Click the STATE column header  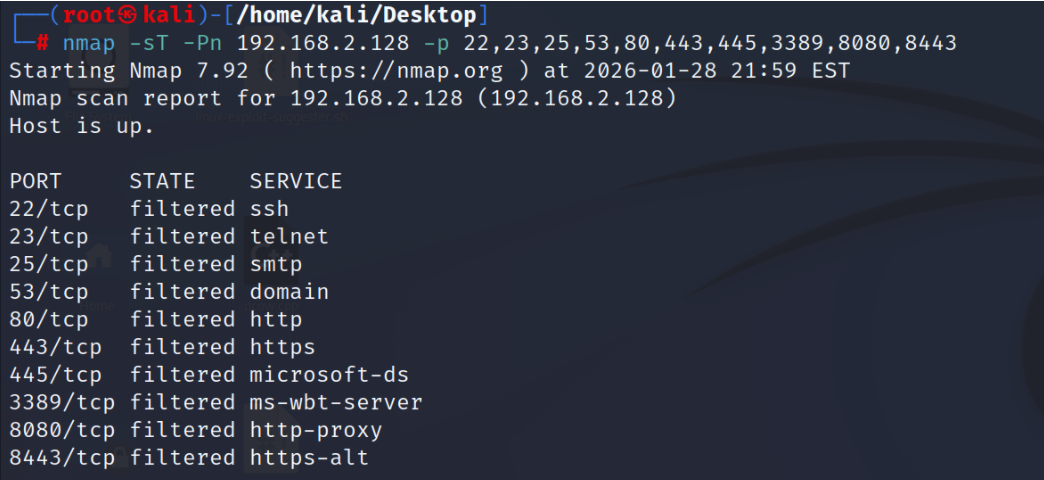click(162, 181)
